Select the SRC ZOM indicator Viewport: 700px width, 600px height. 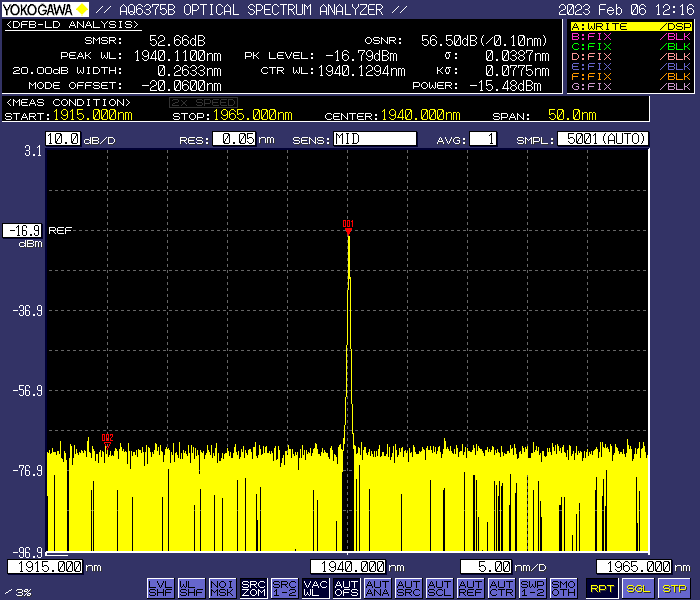point(253,587)
